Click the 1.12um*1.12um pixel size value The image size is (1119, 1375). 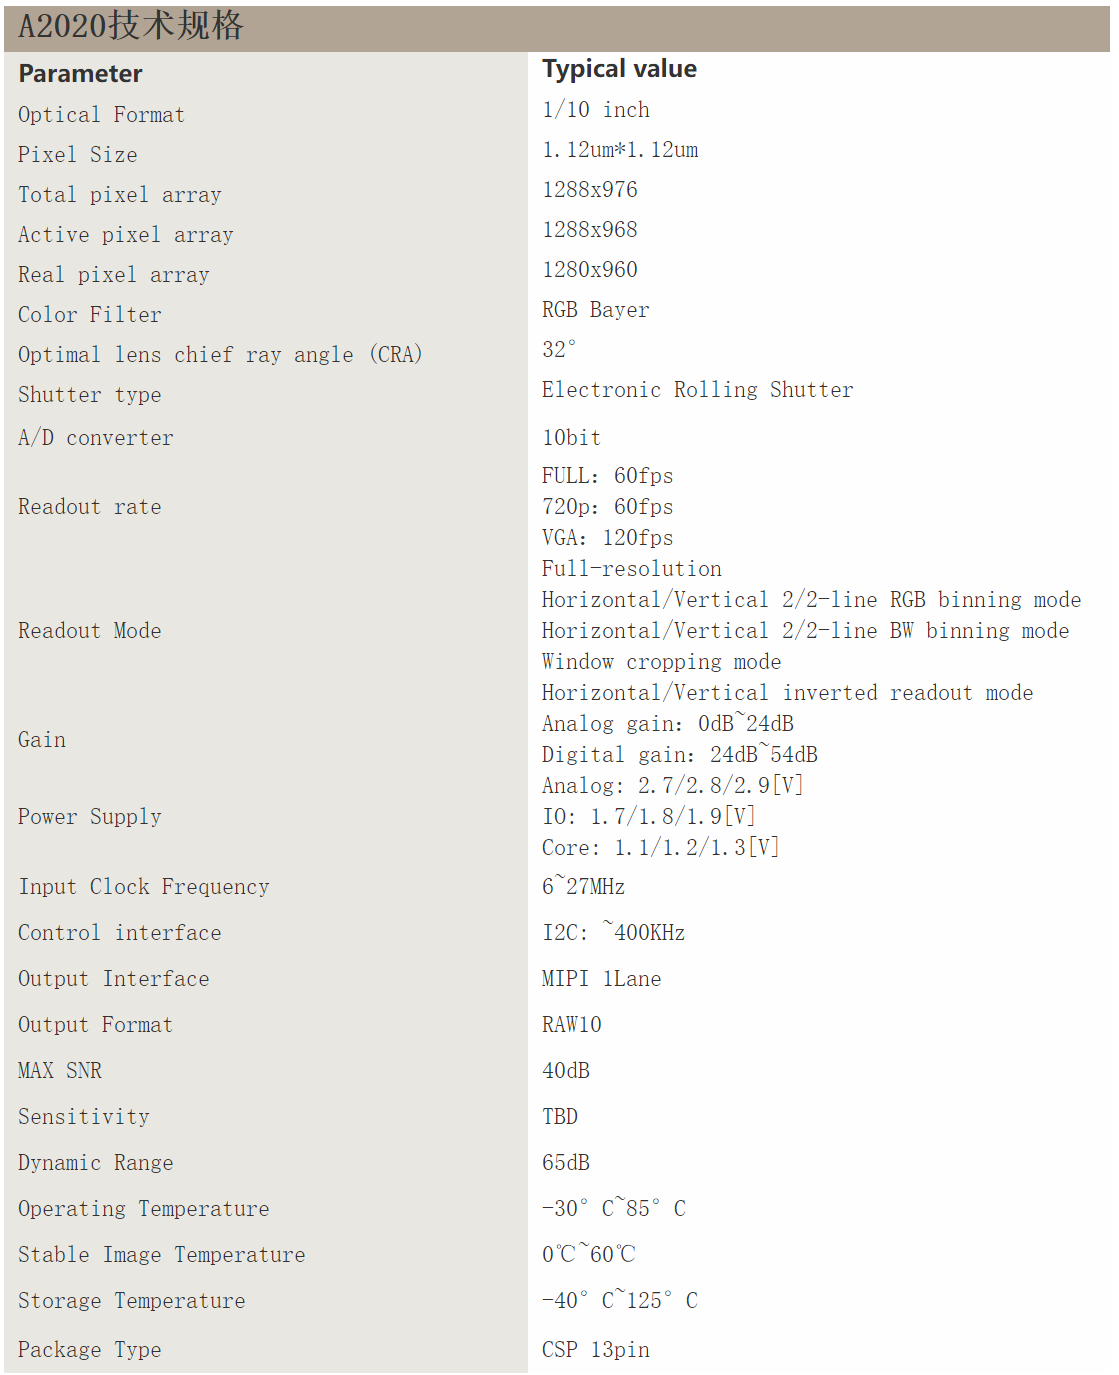pos(620,150)
